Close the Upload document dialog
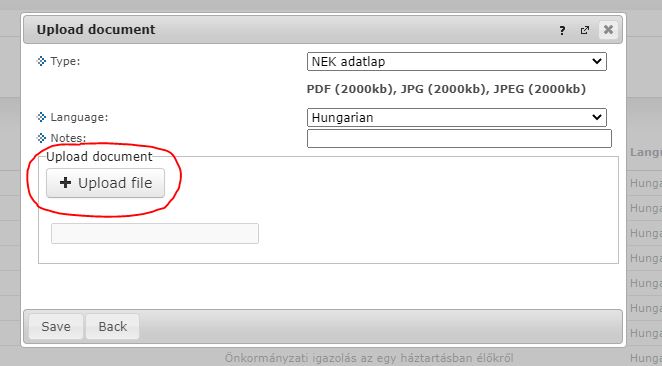The image size is (662, 366). pyautogui.click(x=608, y=30)
